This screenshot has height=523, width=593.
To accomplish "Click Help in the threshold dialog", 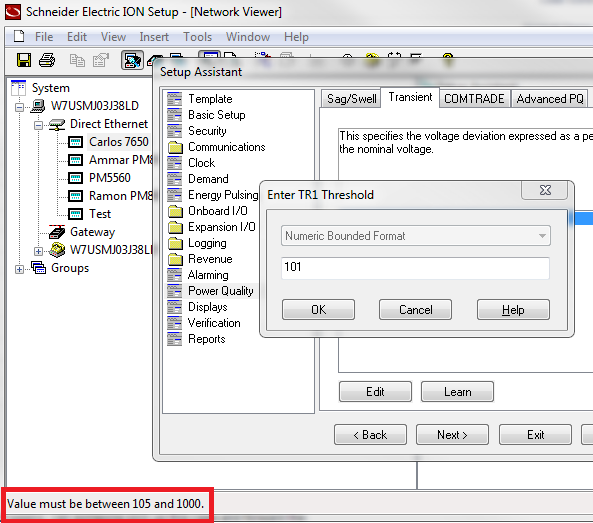I will coord(513,310).
